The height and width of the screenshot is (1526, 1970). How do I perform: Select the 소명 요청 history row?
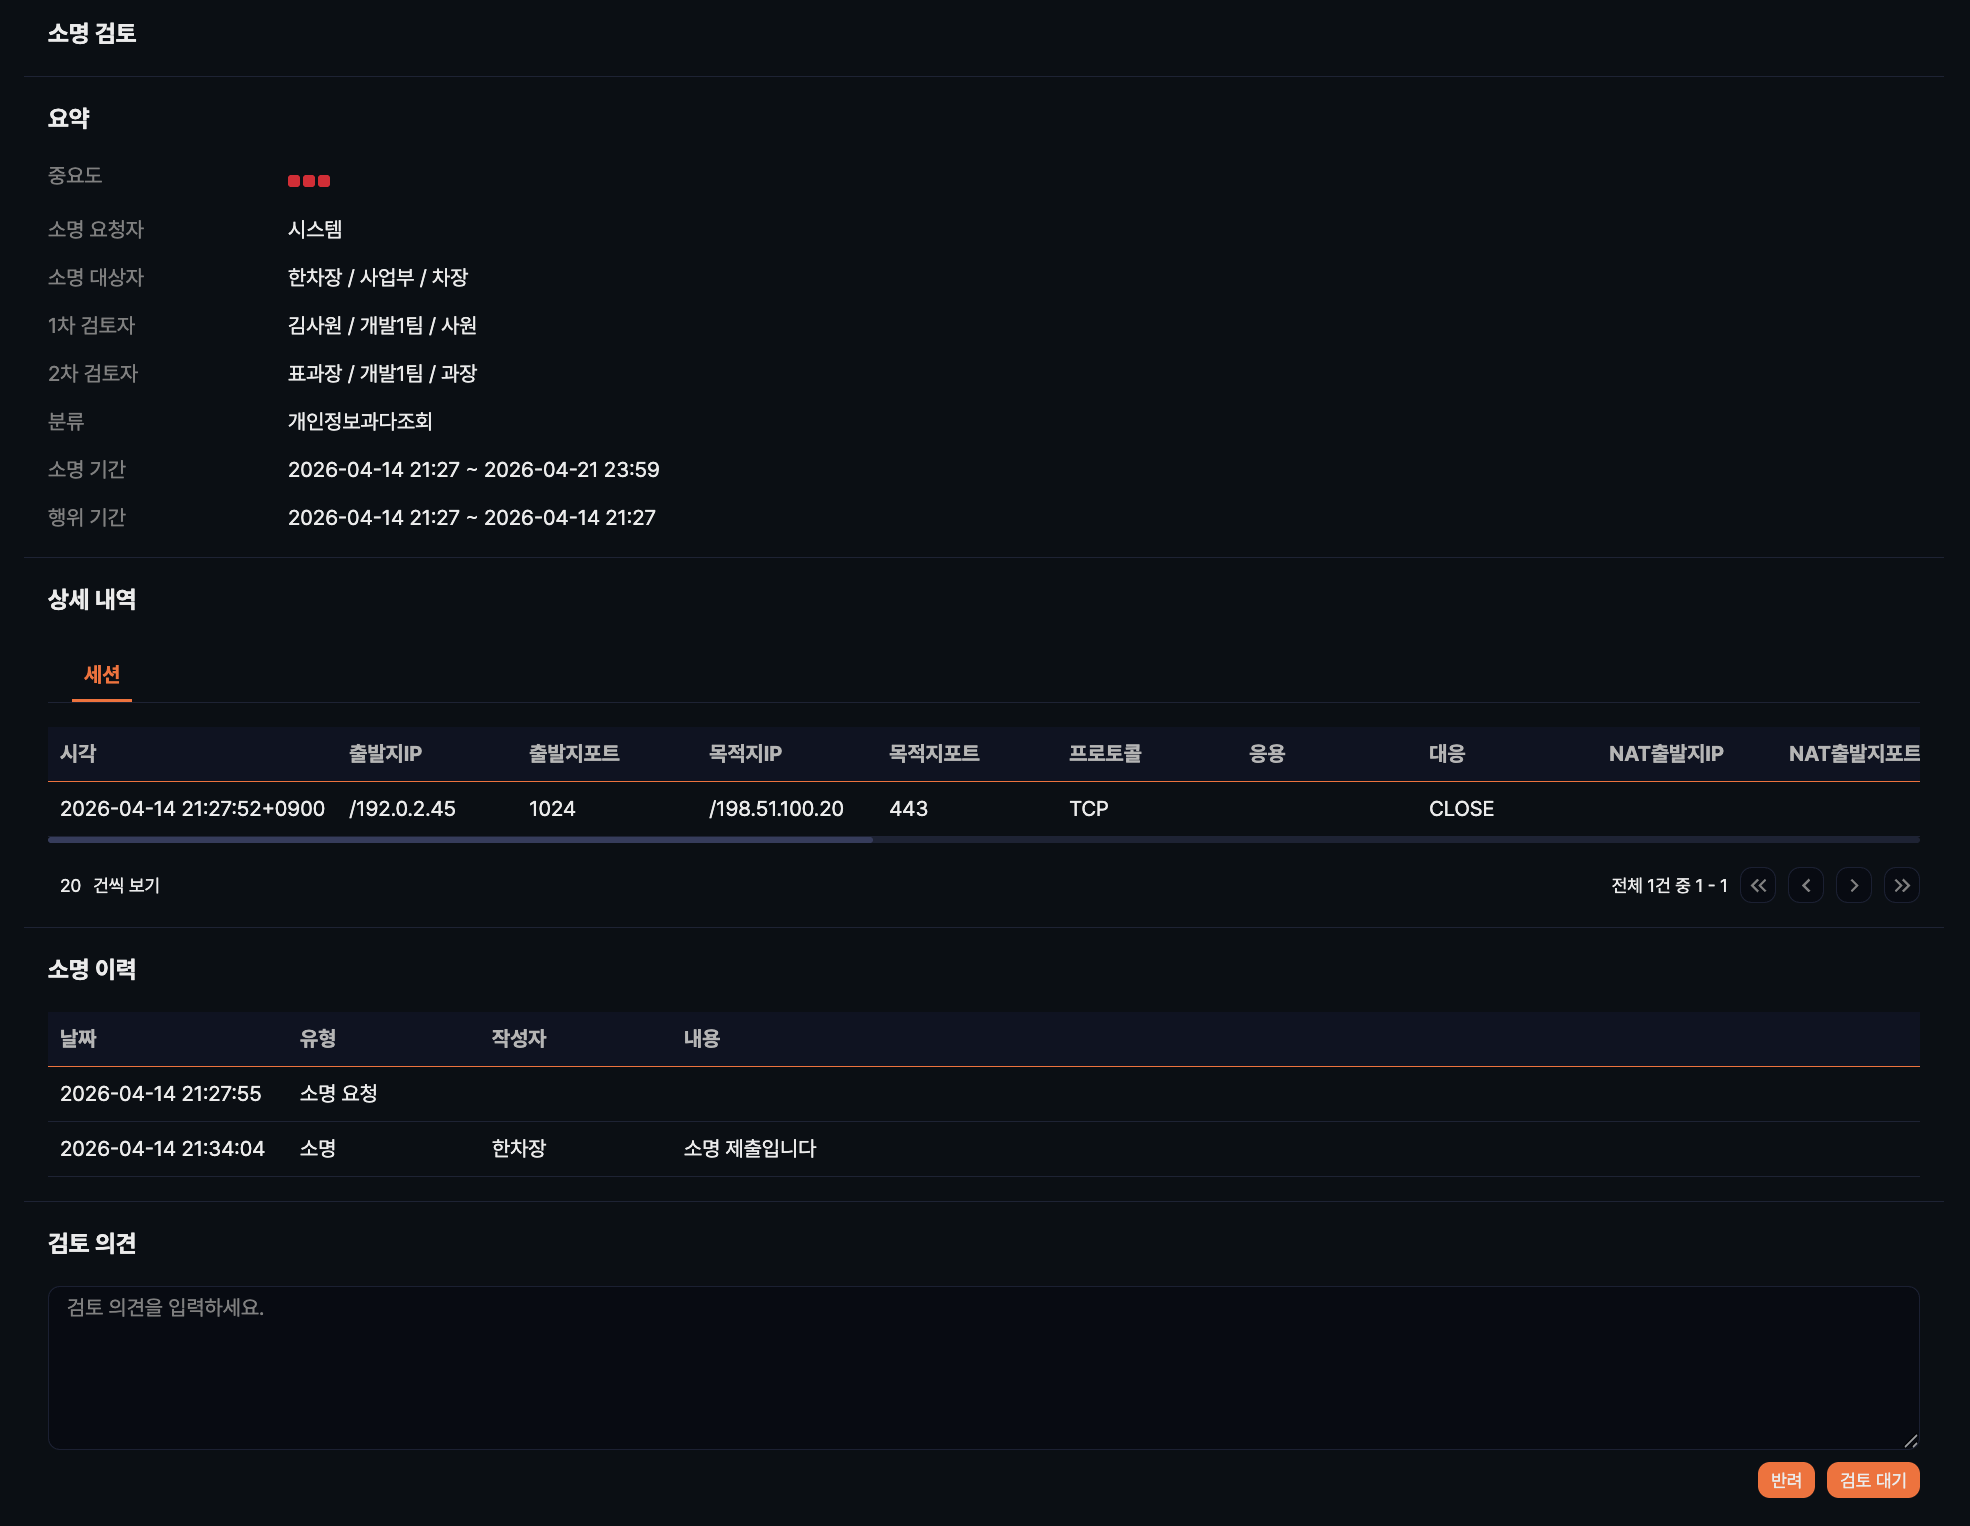click(338, 1093)
